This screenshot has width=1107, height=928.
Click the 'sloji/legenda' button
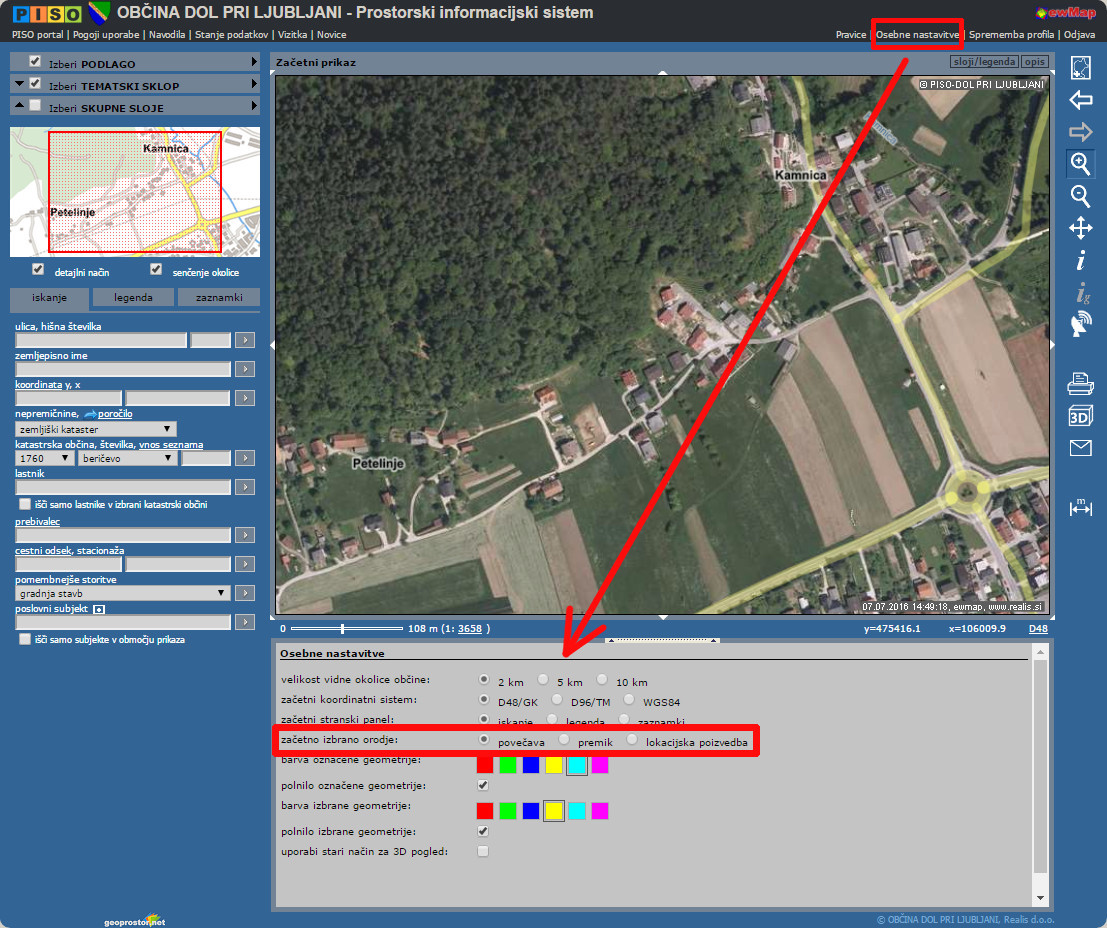point(983,62)
